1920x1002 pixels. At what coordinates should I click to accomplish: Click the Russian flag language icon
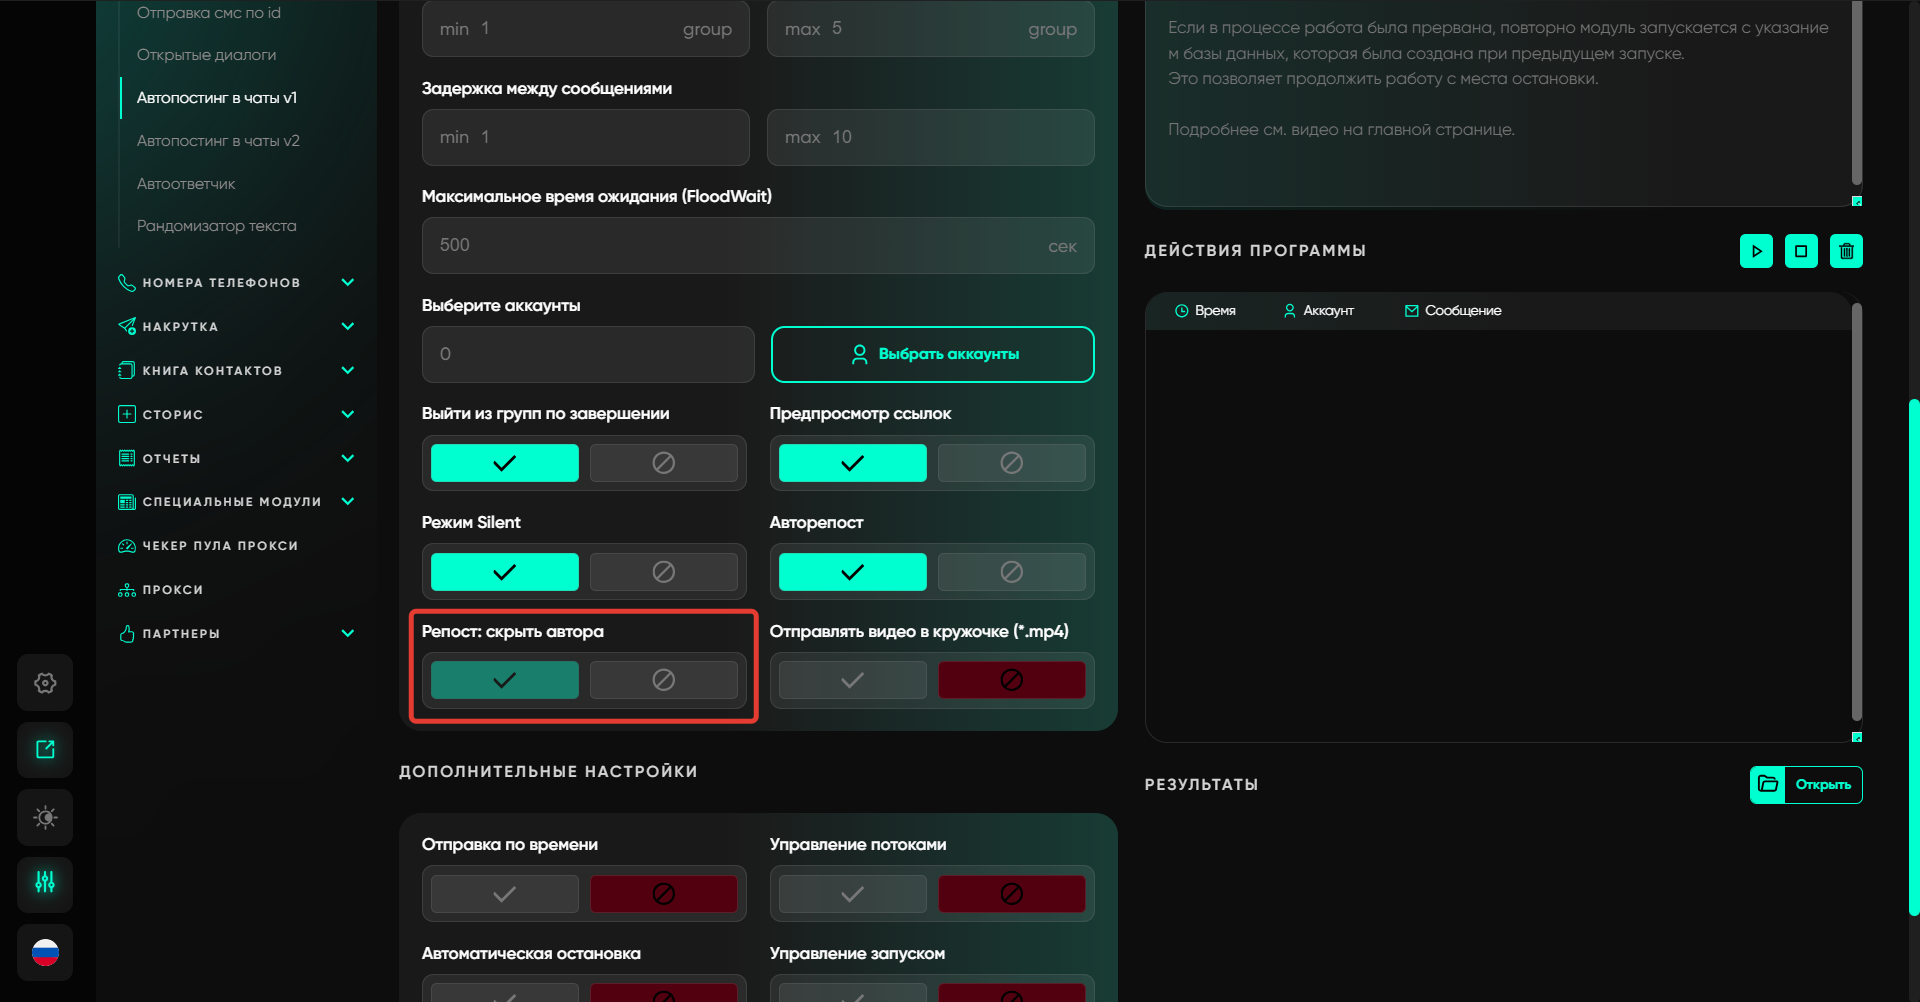pyautogui.click(x=45, y=952)
